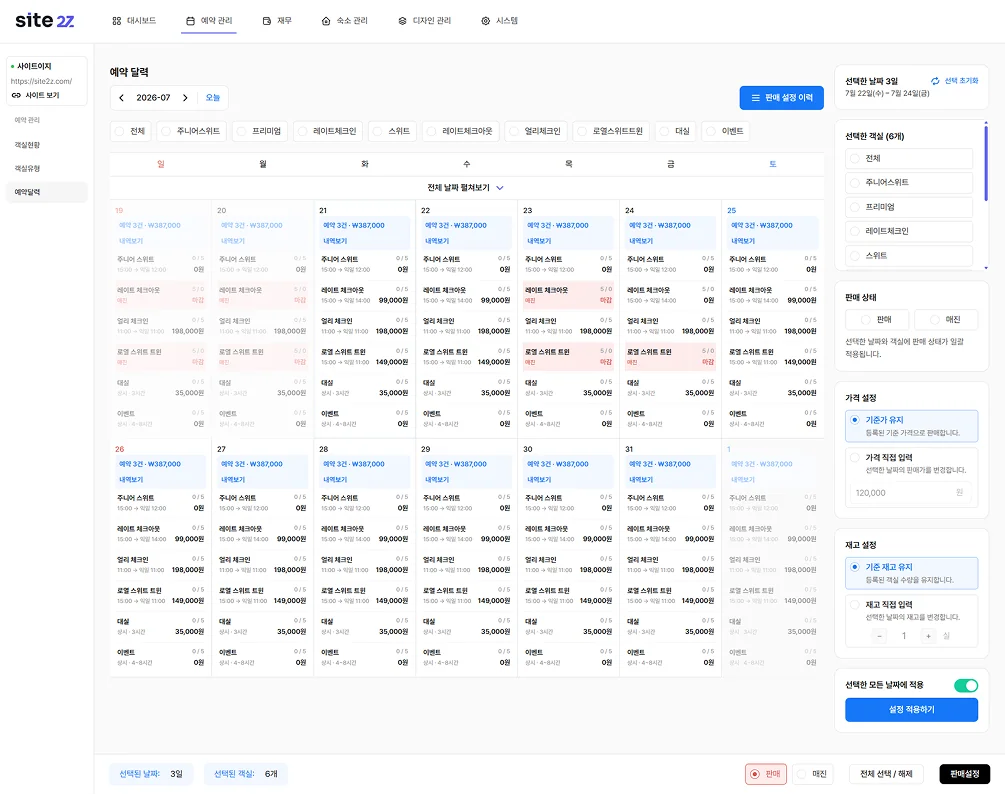Increase stock with the plus stepper
This screenshot has width=1005, height=795.
(928, 636)
